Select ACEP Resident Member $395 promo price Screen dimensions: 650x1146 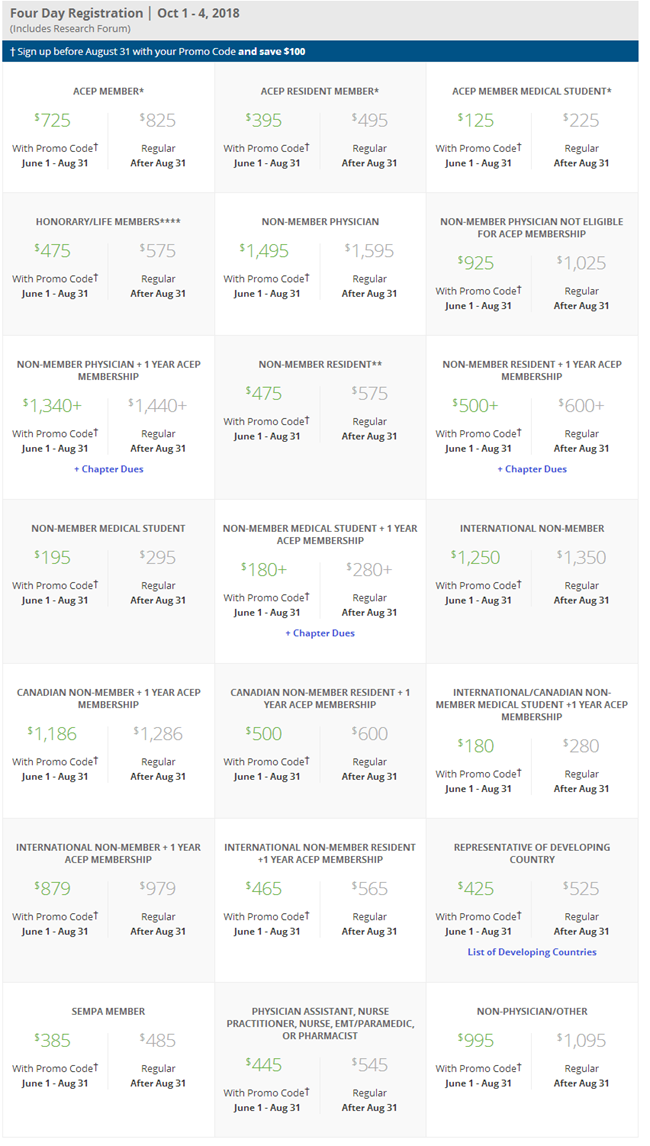[265, 120]
